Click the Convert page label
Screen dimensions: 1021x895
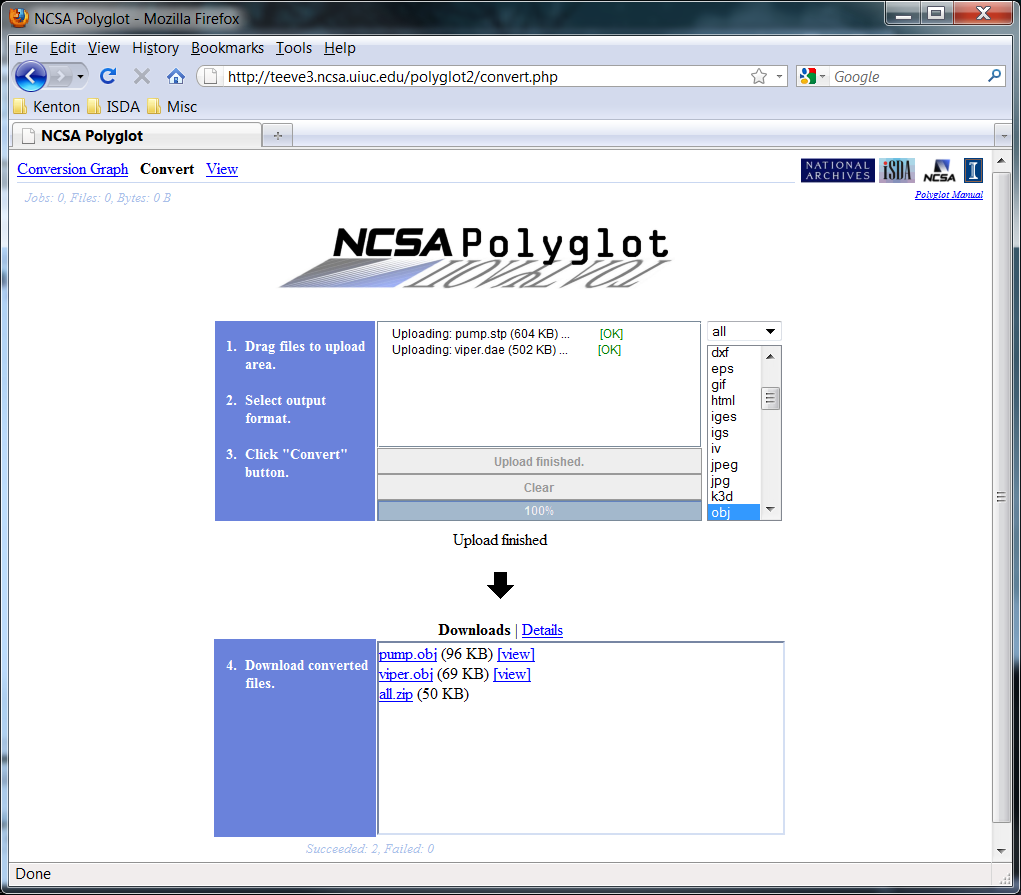coord(167,169)
